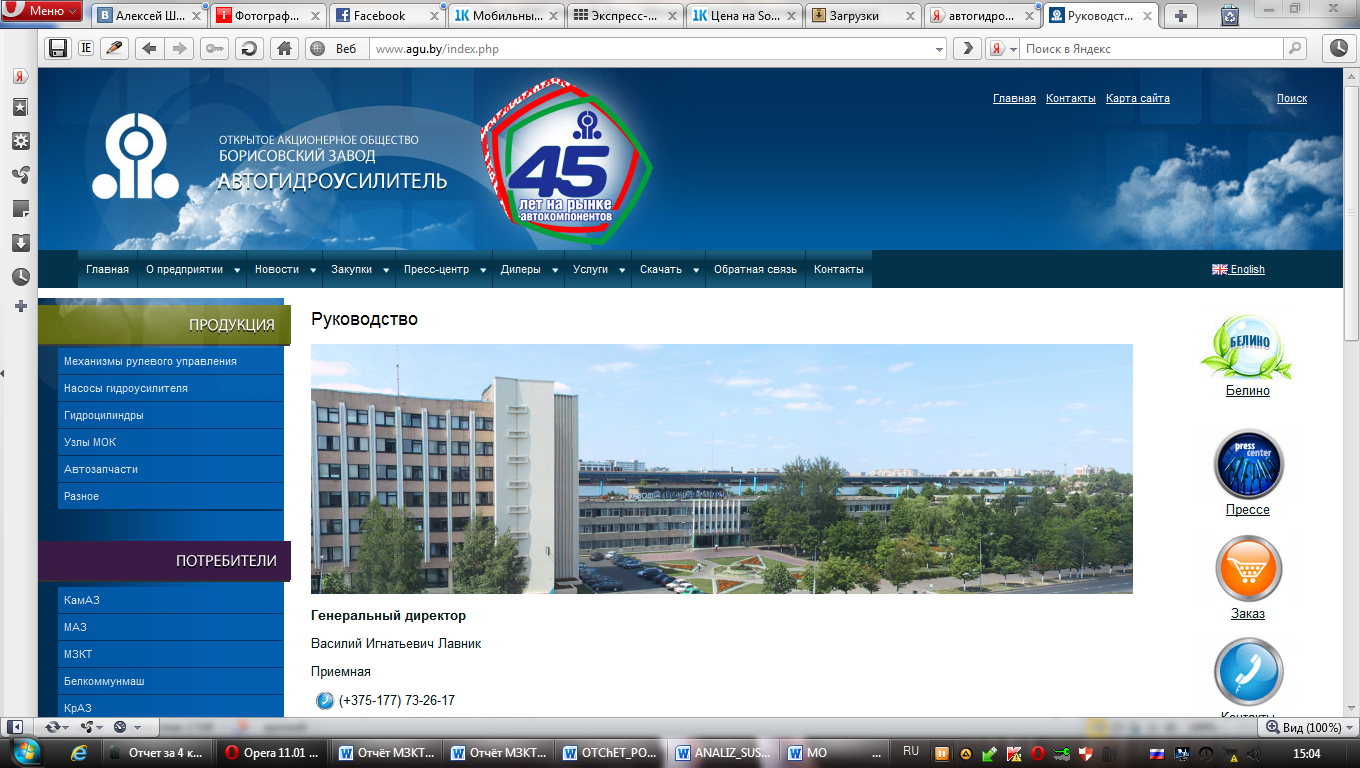Open the Вид (100%) zoom control
Viewport: 1360px width, 768px height.
[1309, 727]
